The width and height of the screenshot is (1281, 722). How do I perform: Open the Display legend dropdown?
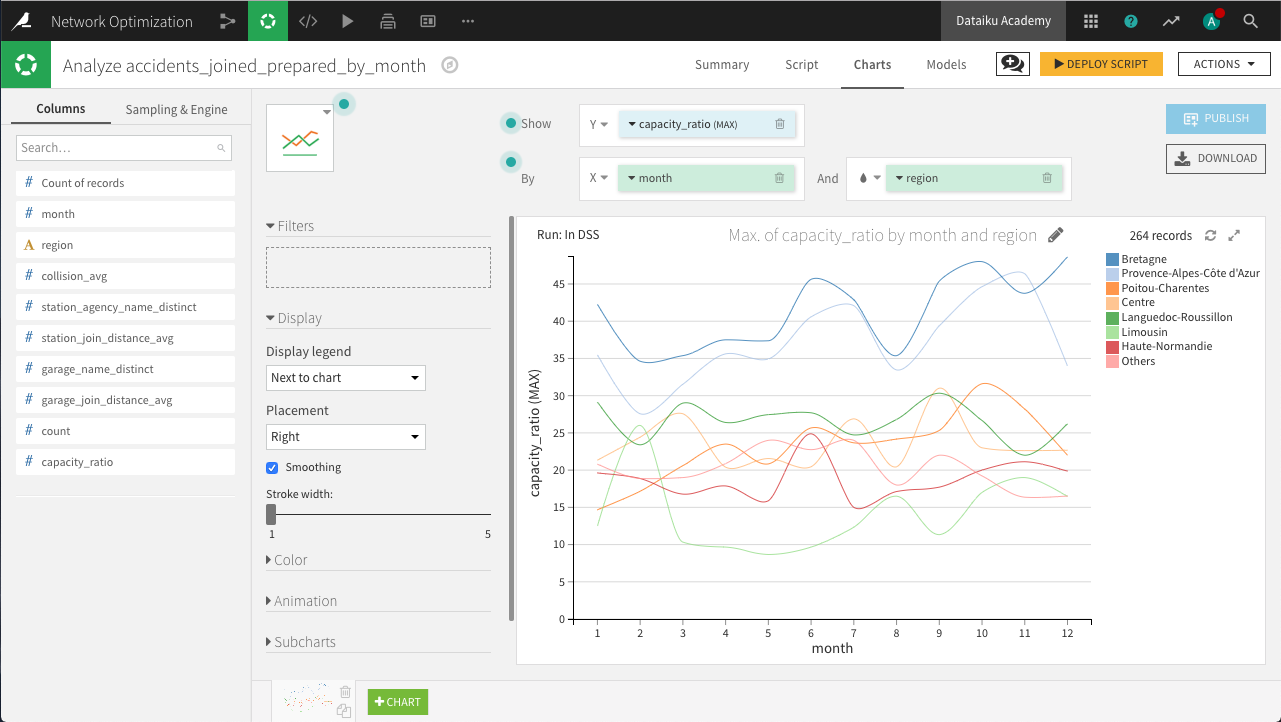pos(345,378)
